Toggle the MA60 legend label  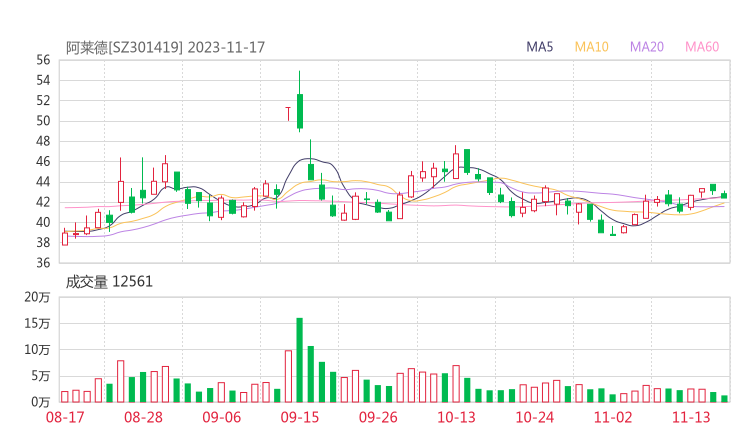(702, 47)
